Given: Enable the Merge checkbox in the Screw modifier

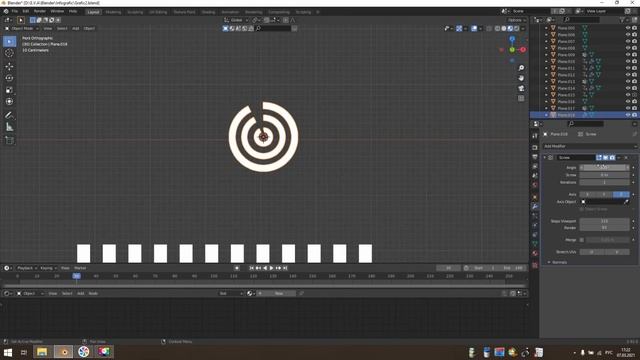Looking at the screenshot, I should point(582,240).
